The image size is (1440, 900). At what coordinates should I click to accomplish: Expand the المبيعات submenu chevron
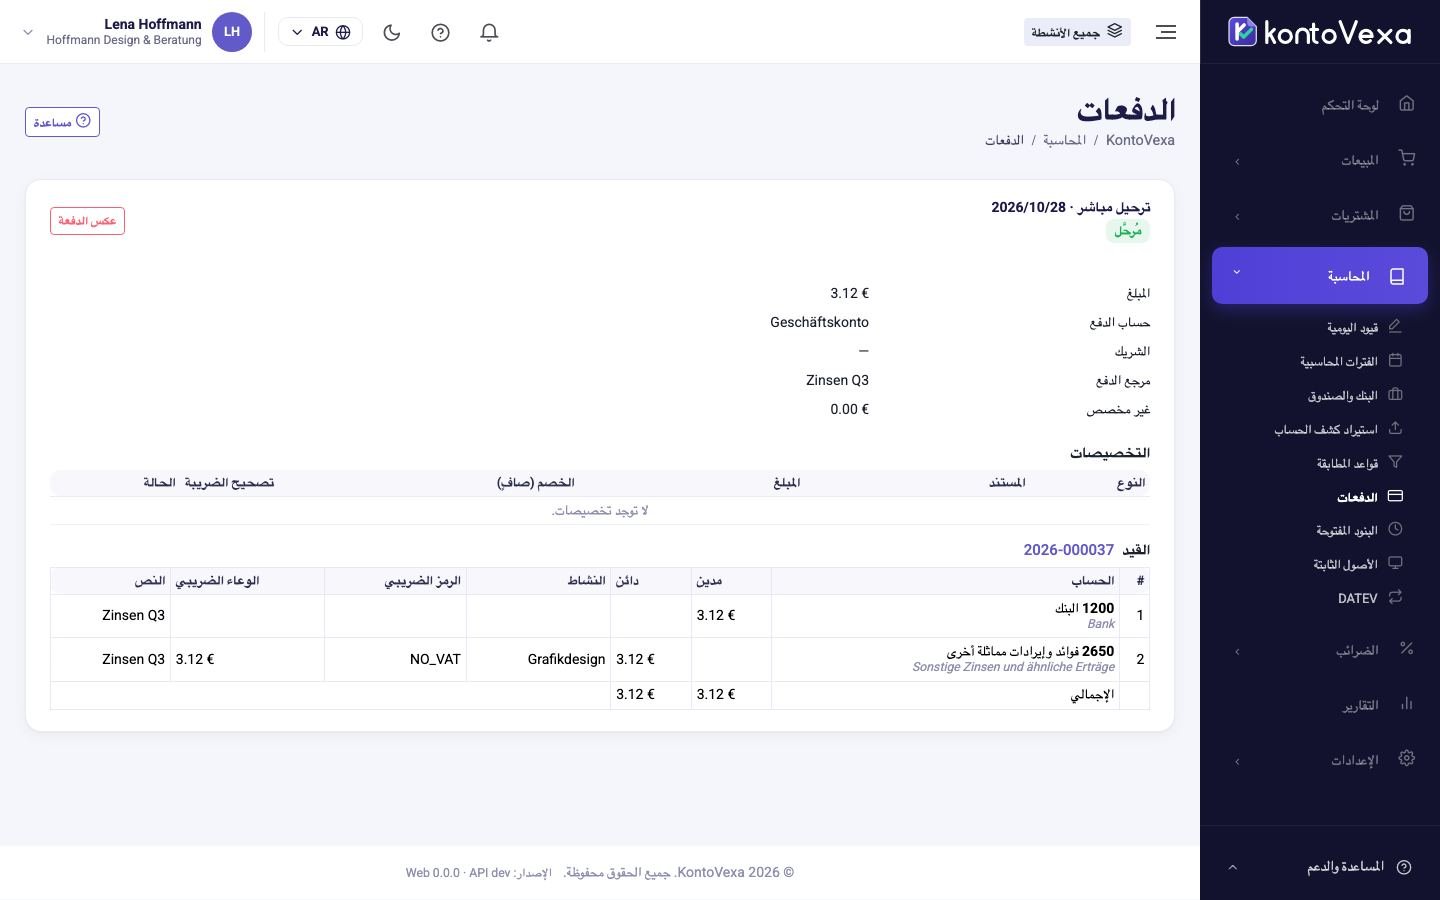point(1237,161)
